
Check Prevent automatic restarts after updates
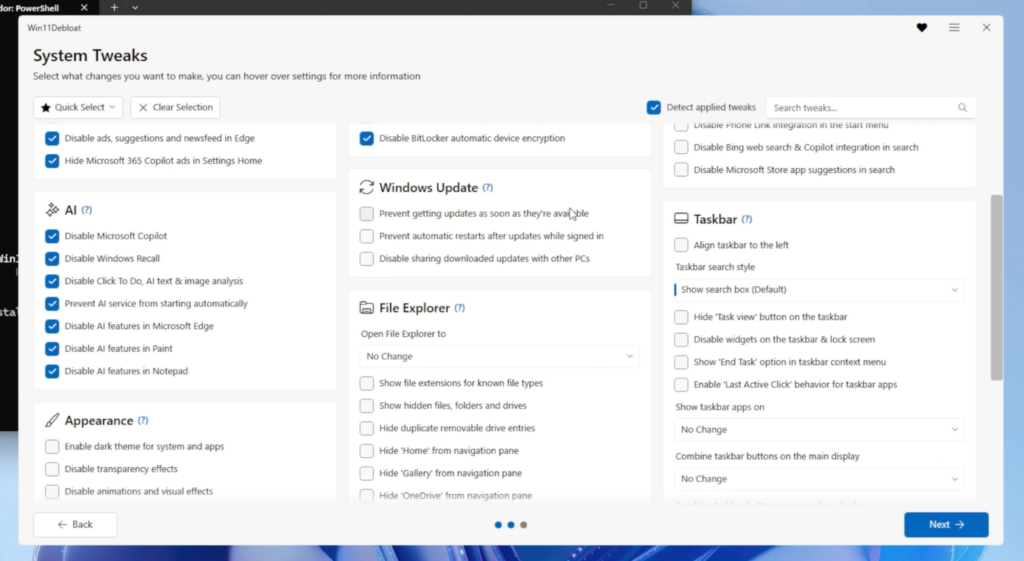367,236
